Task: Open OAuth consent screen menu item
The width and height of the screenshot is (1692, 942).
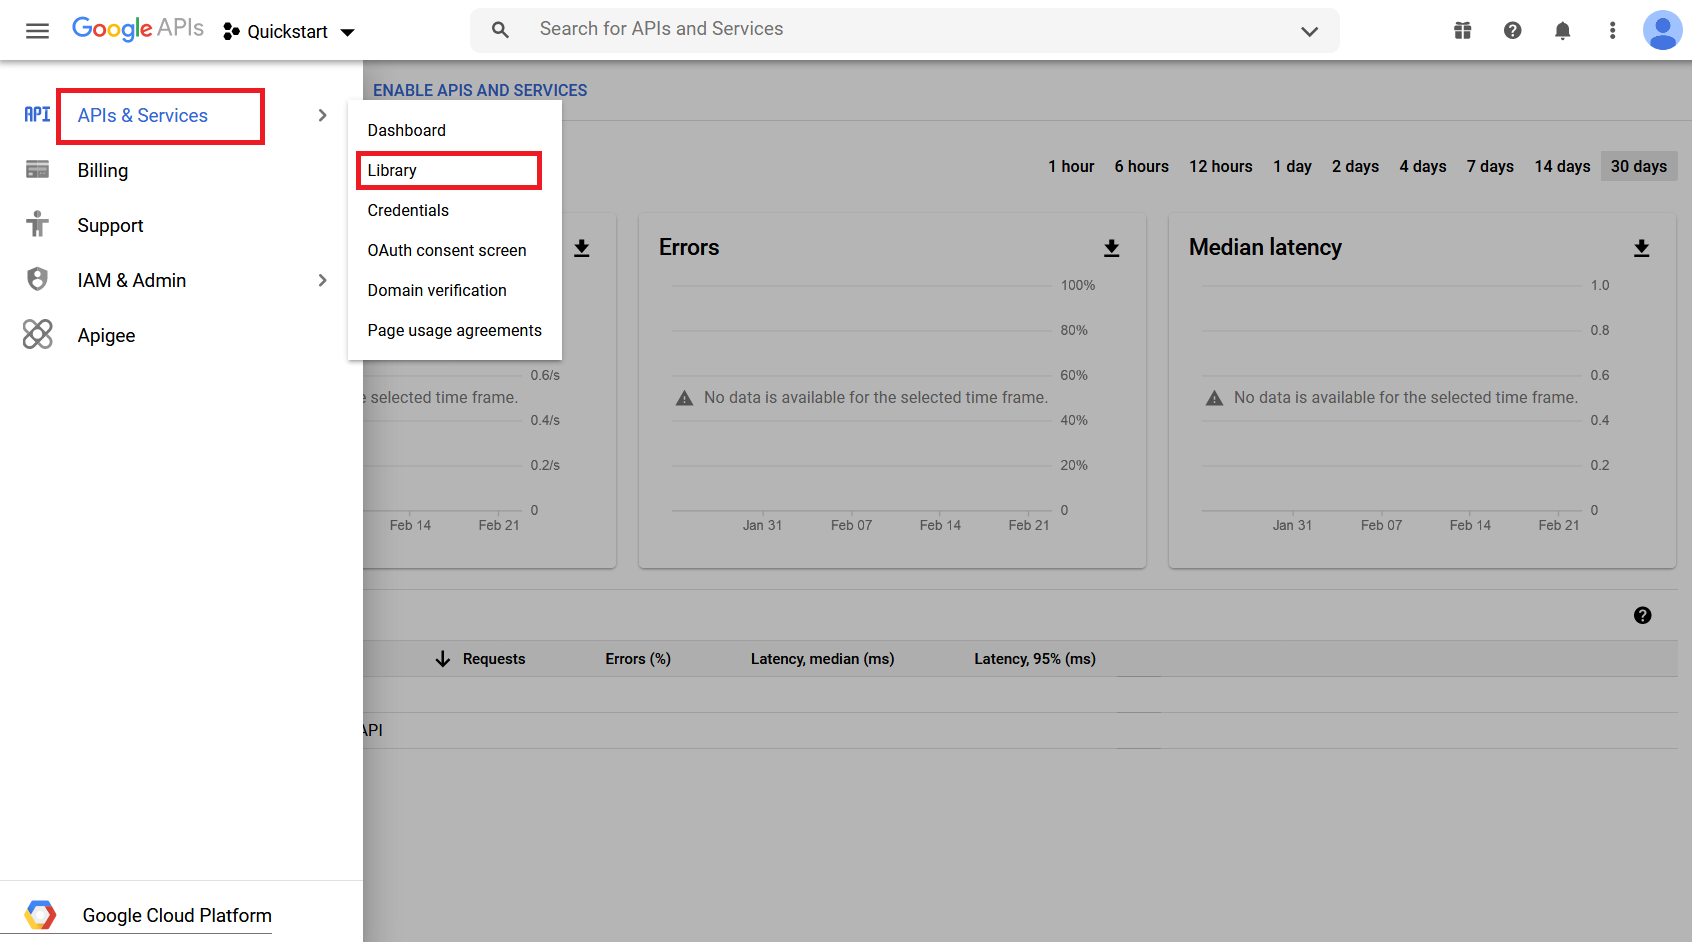Action: point(446,251)
